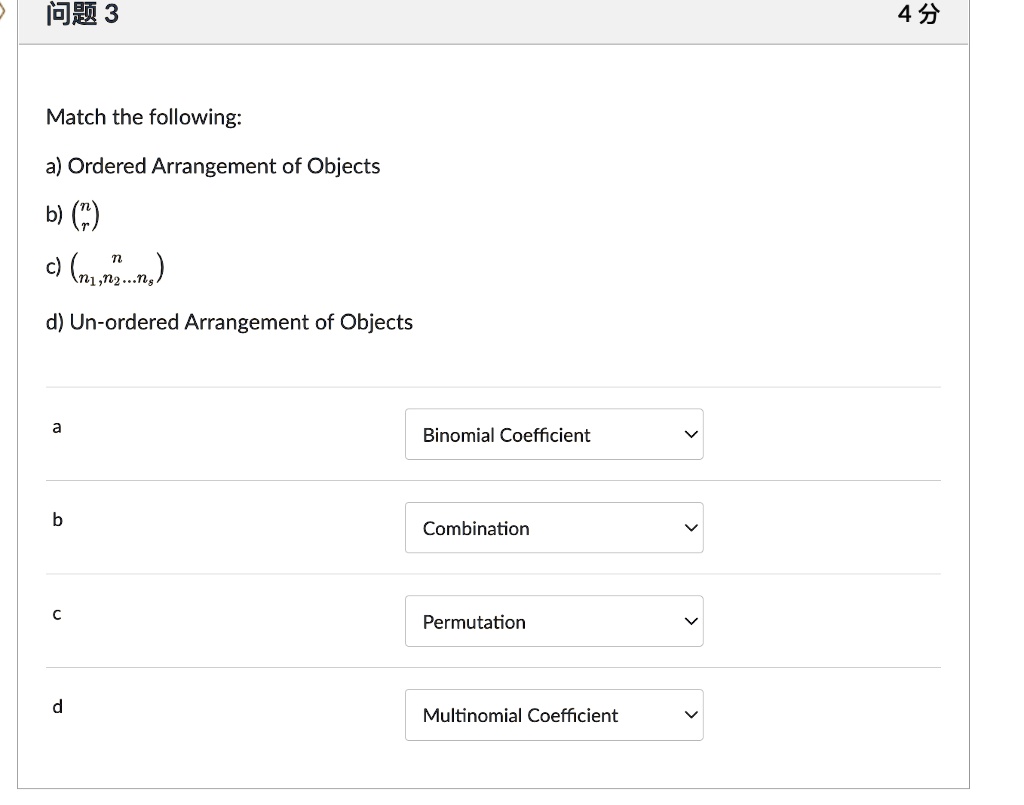
Task: Click chevron arrow beside Multinomial Coefficient
Action: click(687, 715)
